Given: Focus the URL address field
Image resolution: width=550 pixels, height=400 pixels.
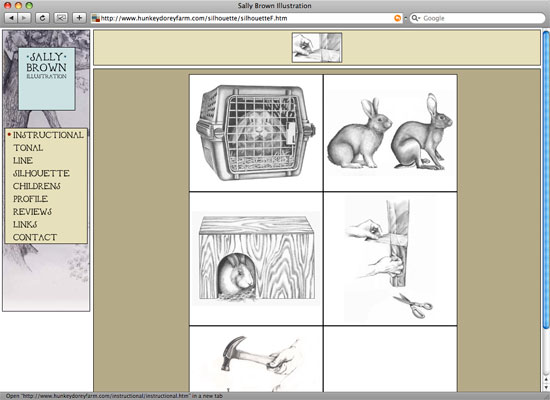Looking at the screenshot, I should tap(246, 18).
